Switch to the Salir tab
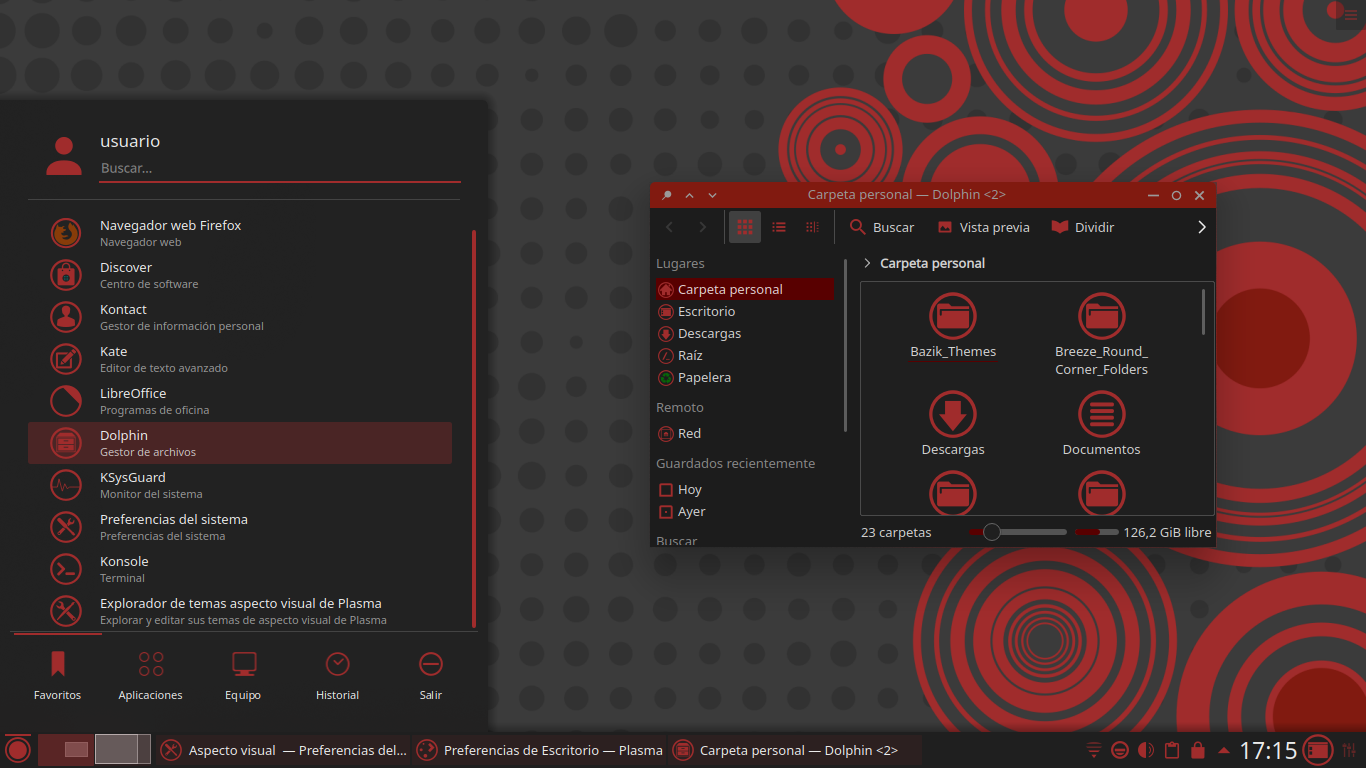The image size is (1366, 768). [431, 675]
